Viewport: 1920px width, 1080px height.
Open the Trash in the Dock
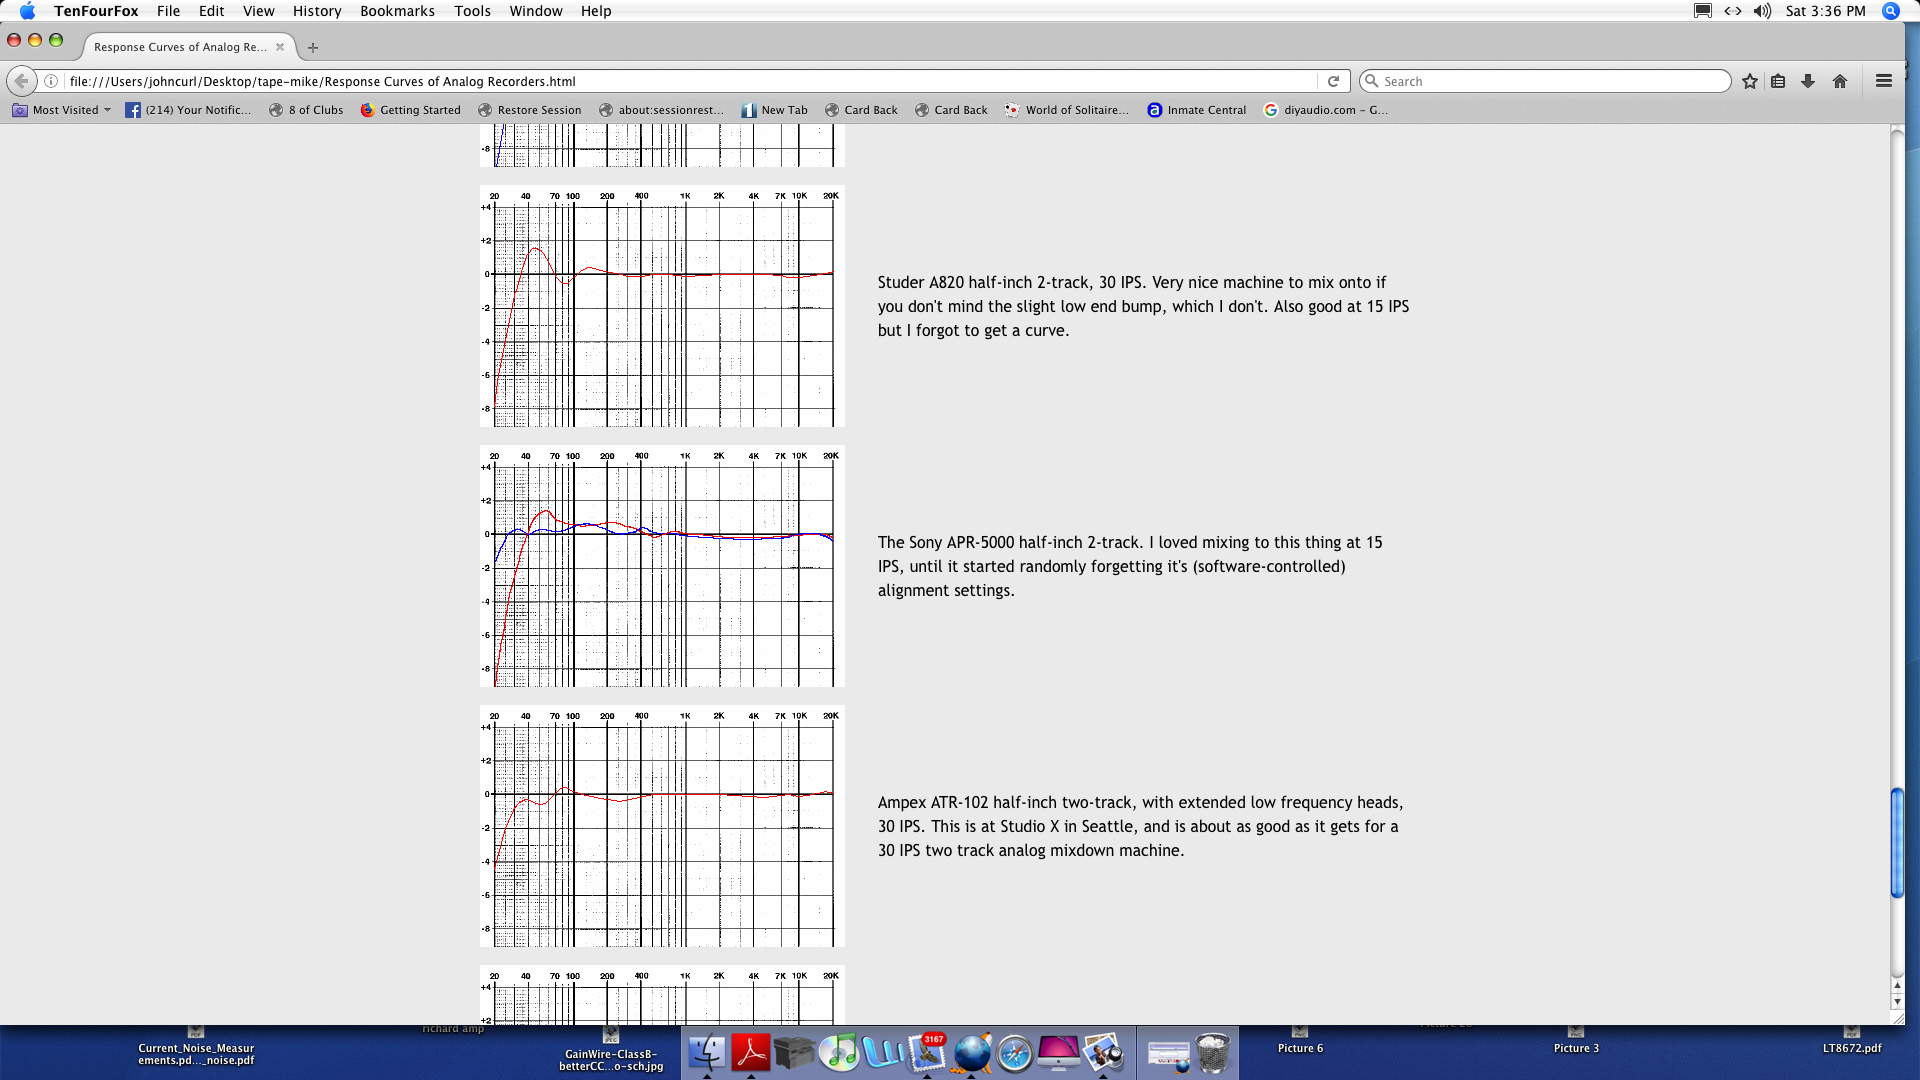[1213, 1052]
